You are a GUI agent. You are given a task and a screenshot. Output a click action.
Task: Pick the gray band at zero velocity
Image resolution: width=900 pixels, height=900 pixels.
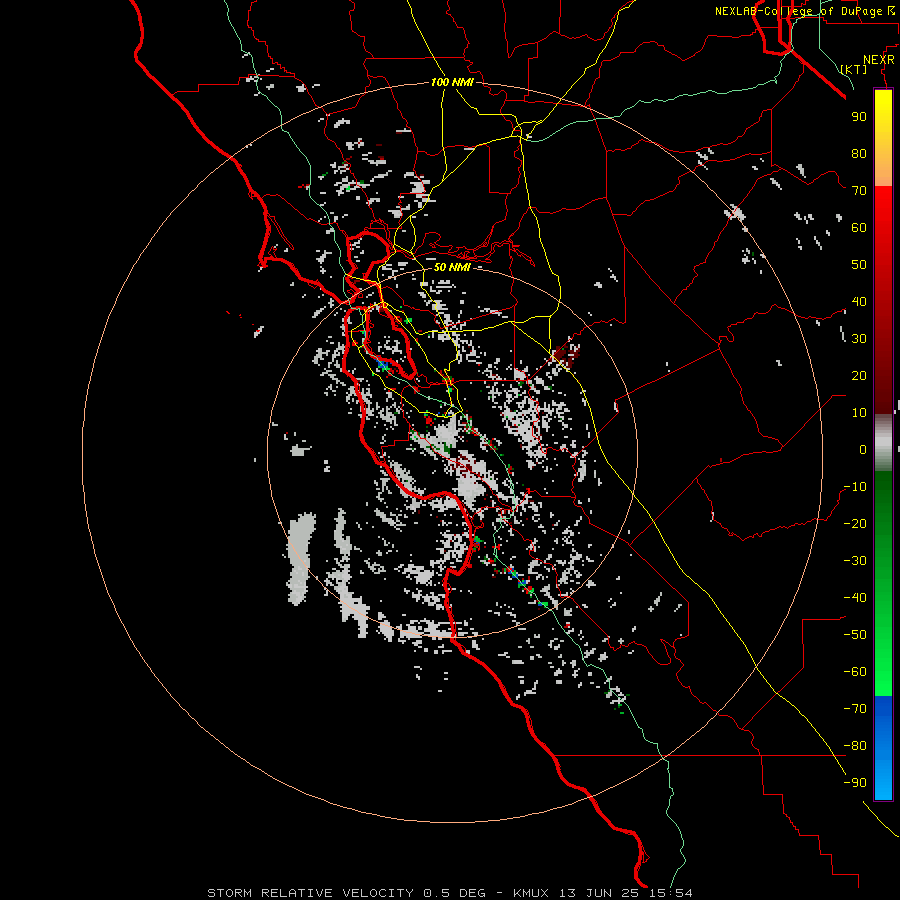(883, 442)
